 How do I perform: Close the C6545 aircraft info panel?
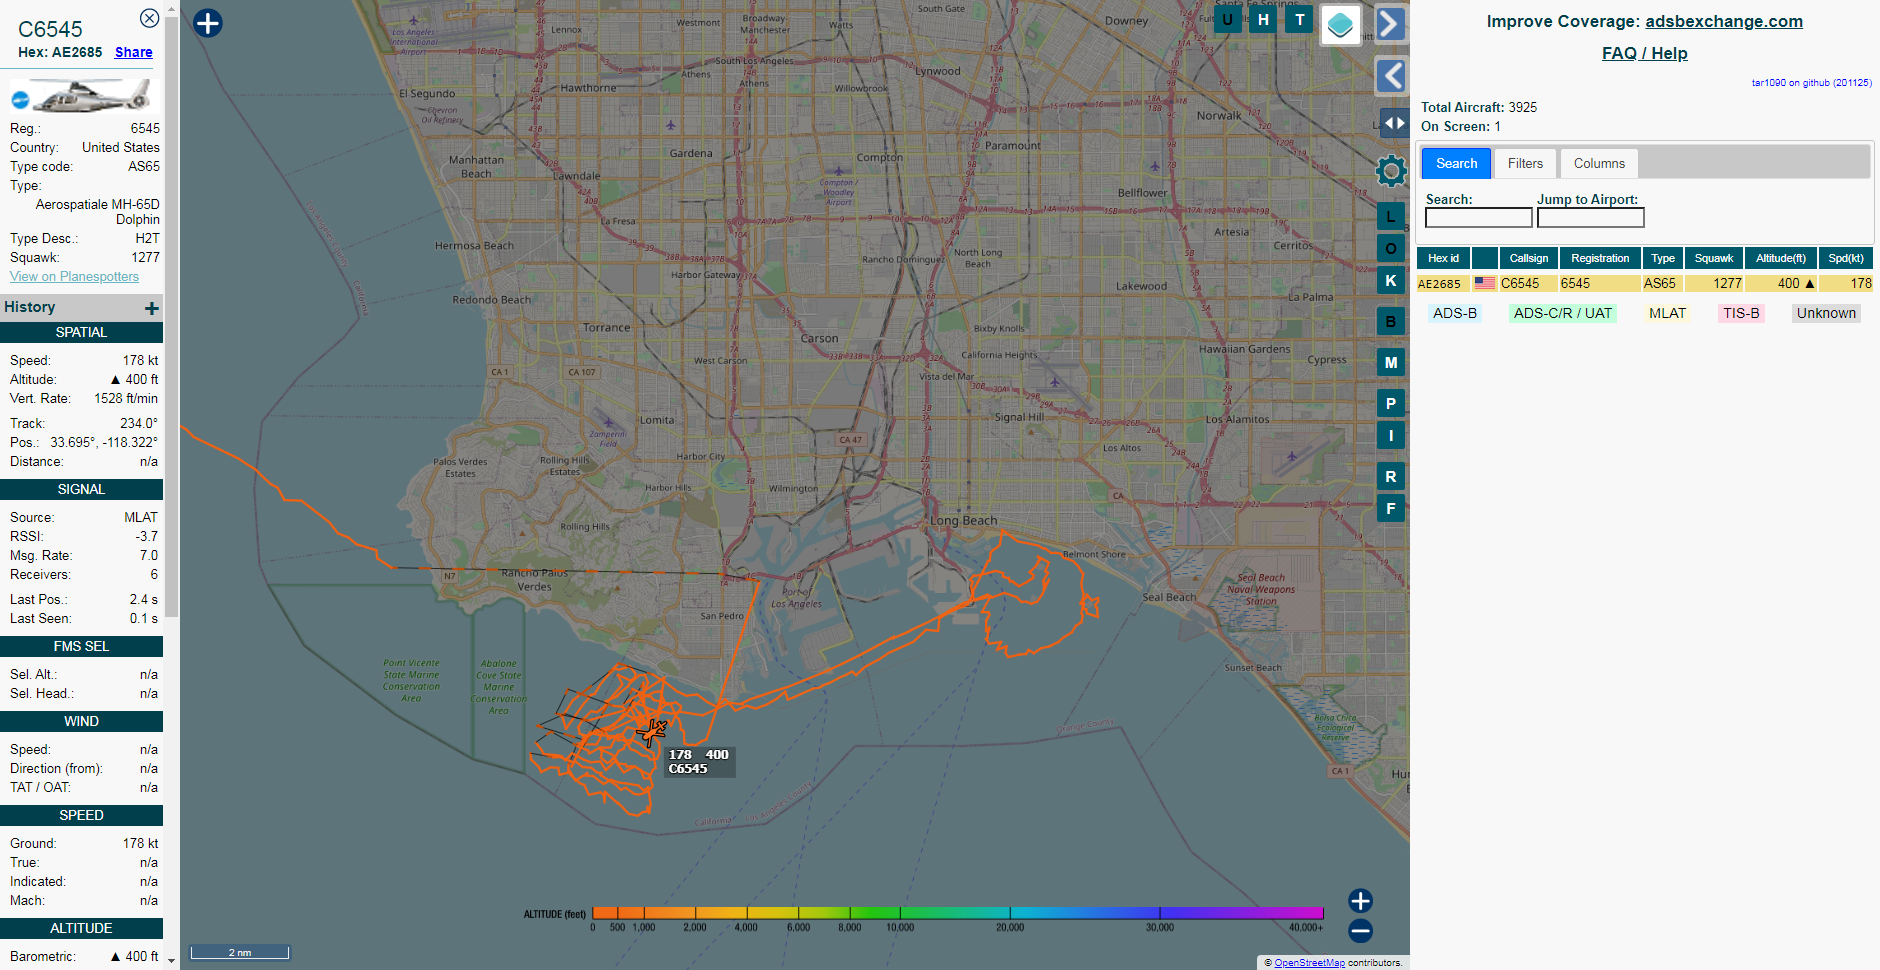coord(149,18)
